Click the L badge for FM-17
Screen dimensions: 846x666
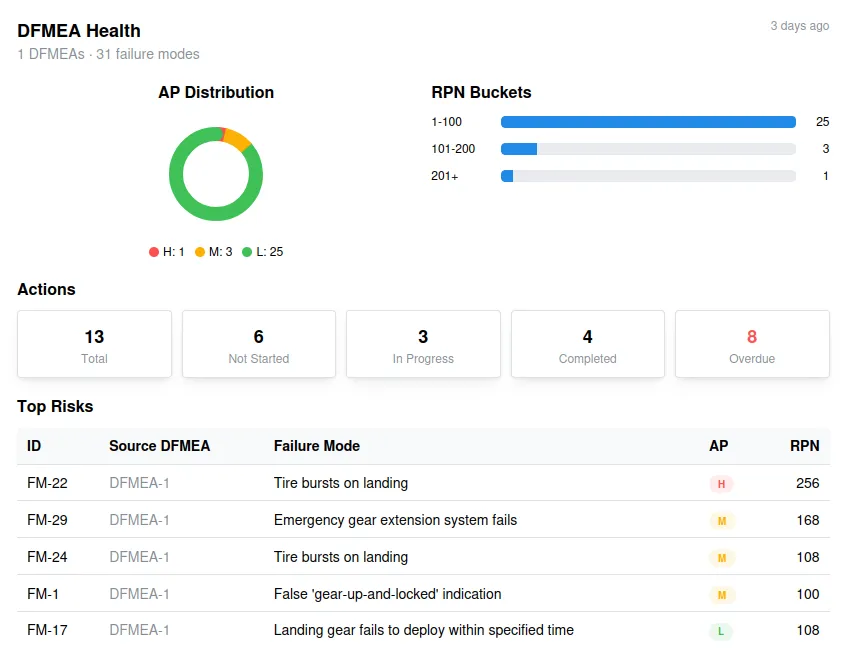point(721,631)
